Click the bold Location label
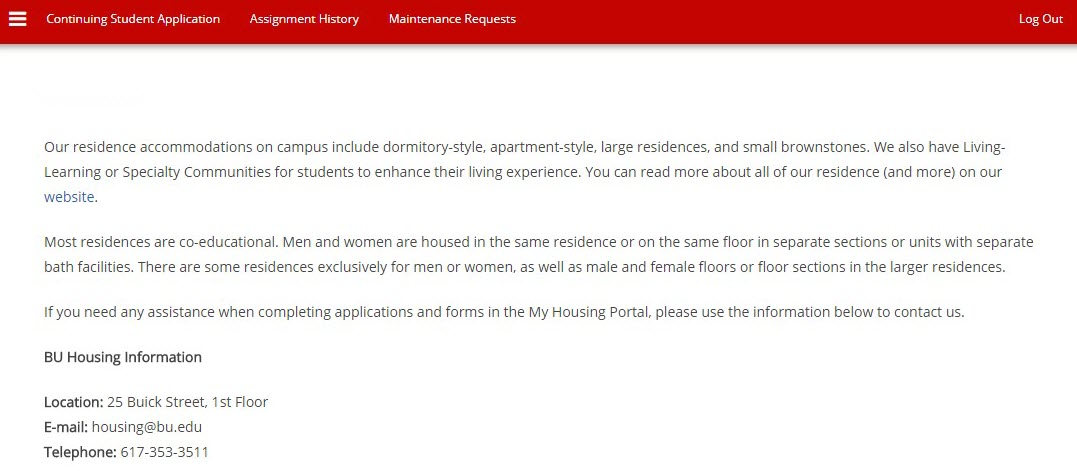The width and height of the screenshot is (1077, 471). pos(73,402)
